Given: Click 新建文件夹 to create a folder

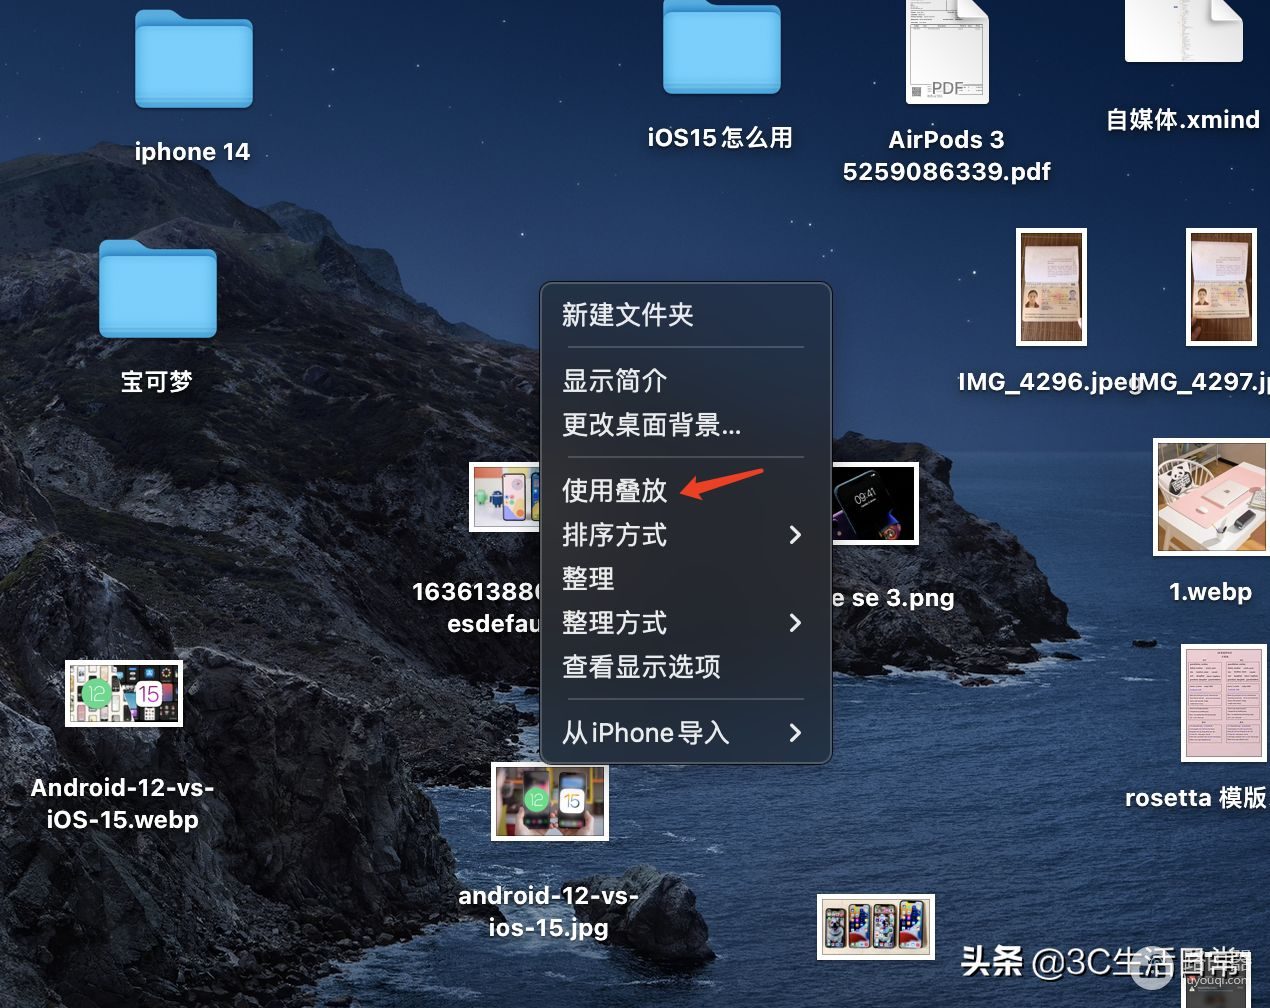Looking at the screenshot, I should tap(628, 315).
